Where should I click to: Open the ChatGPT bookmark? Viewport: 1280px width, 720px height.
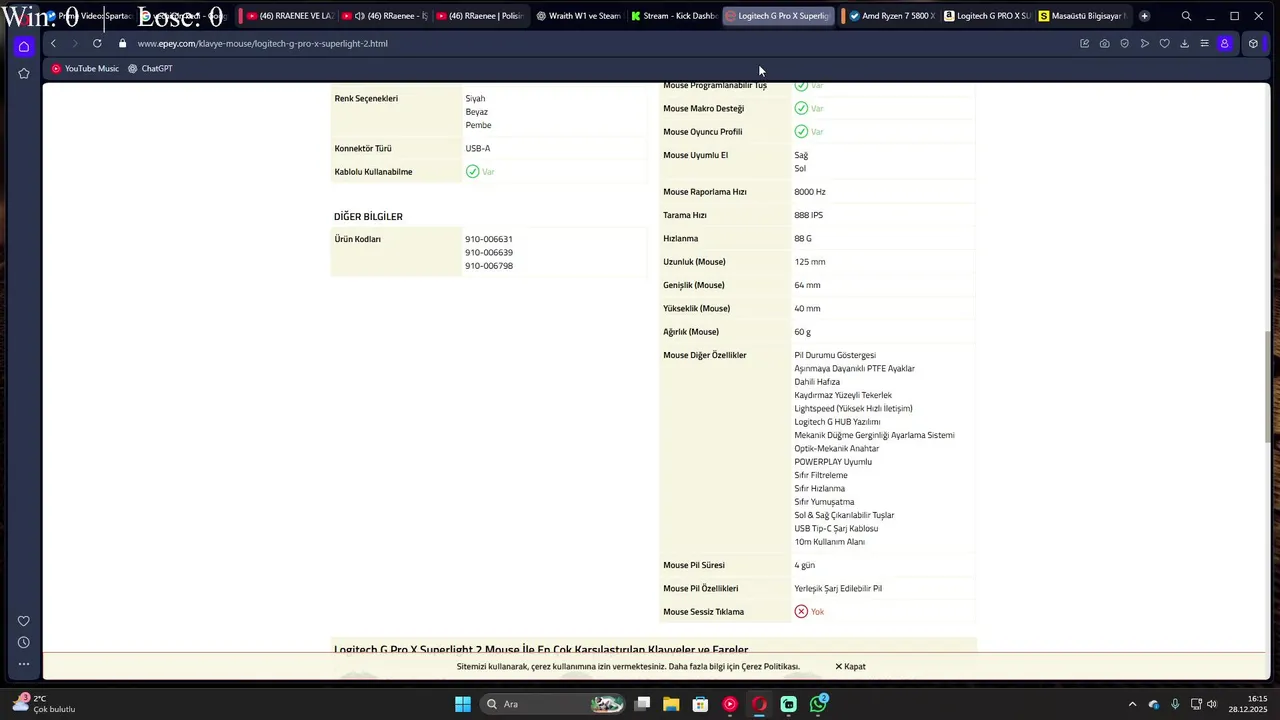pos(150,69)
